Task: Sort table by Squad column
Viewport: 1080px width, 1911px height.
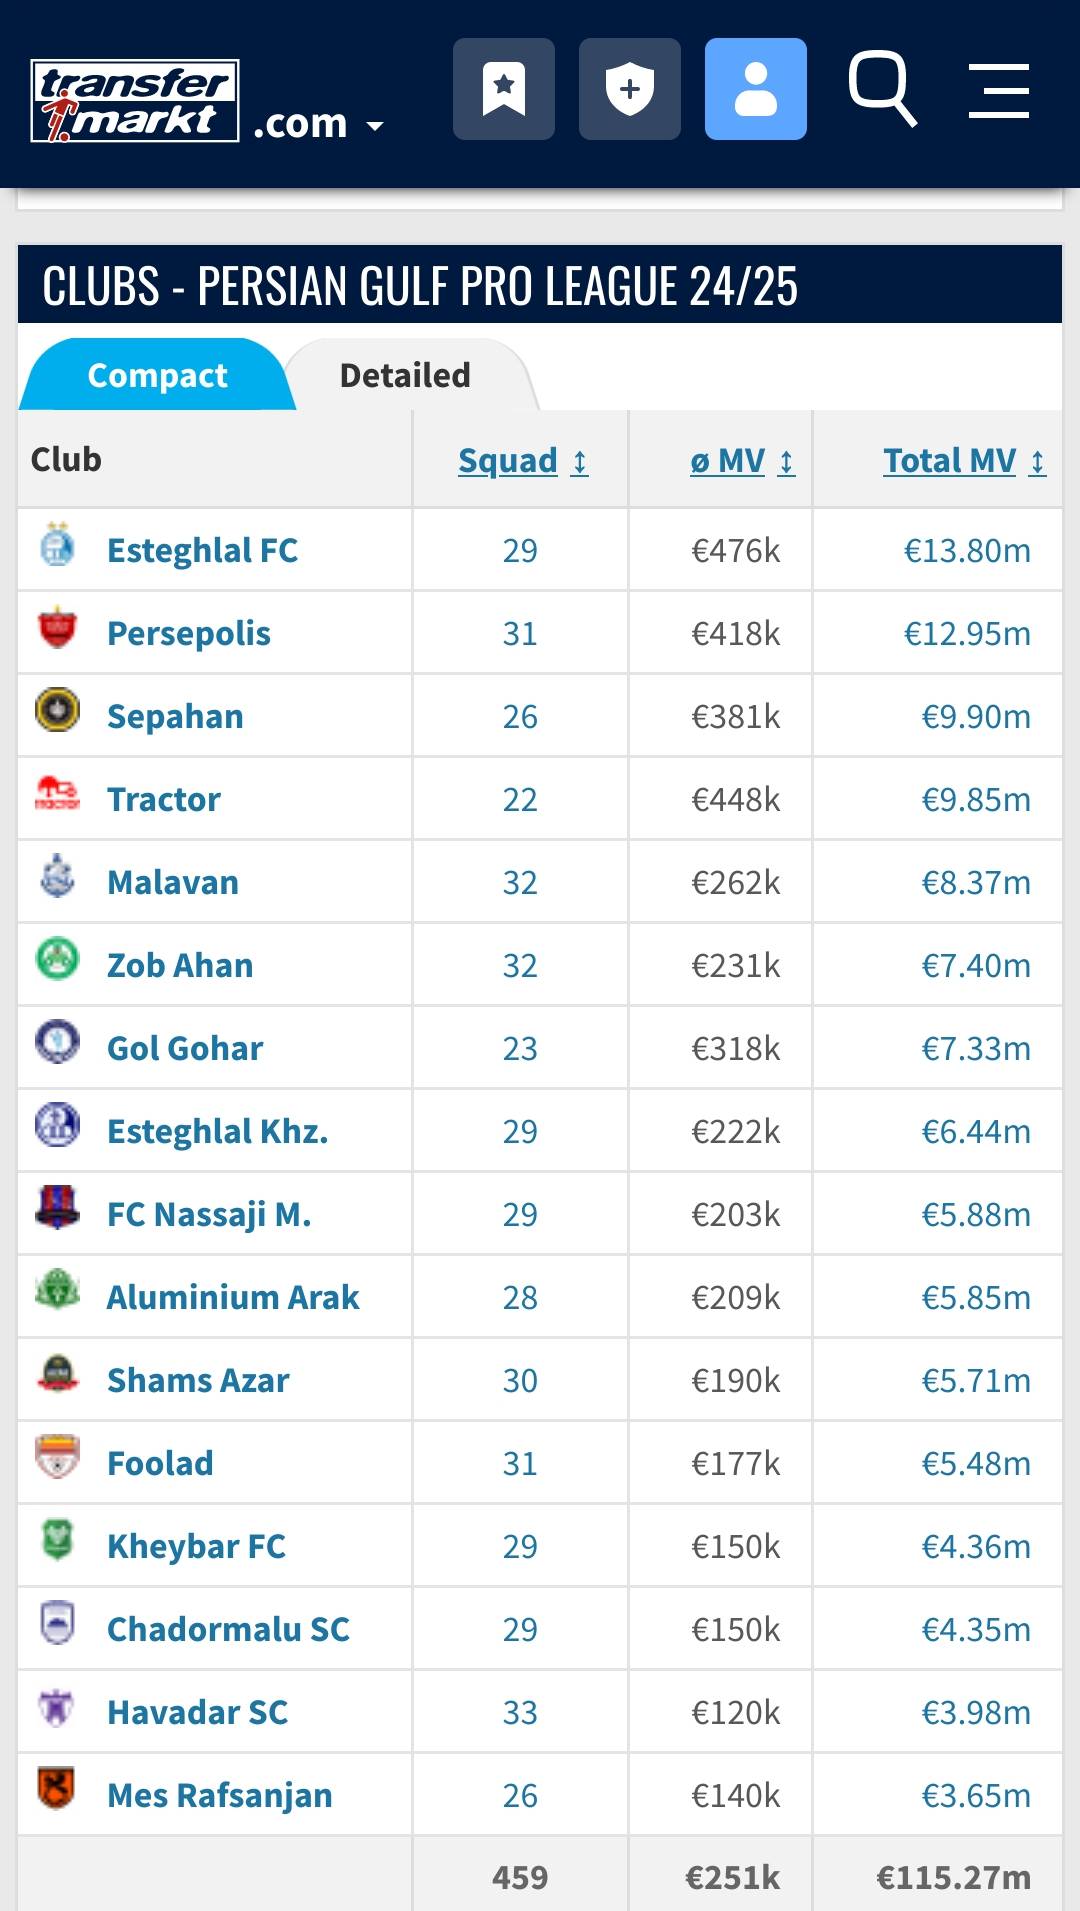Action: 523,461
